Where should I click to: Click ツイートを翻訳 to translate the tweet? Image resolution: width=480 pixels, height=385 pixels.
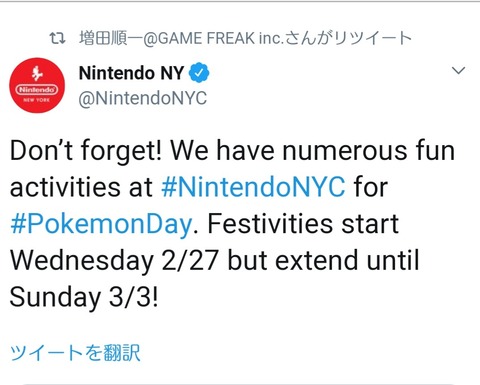pyautogui.click(x=75, y=353)
